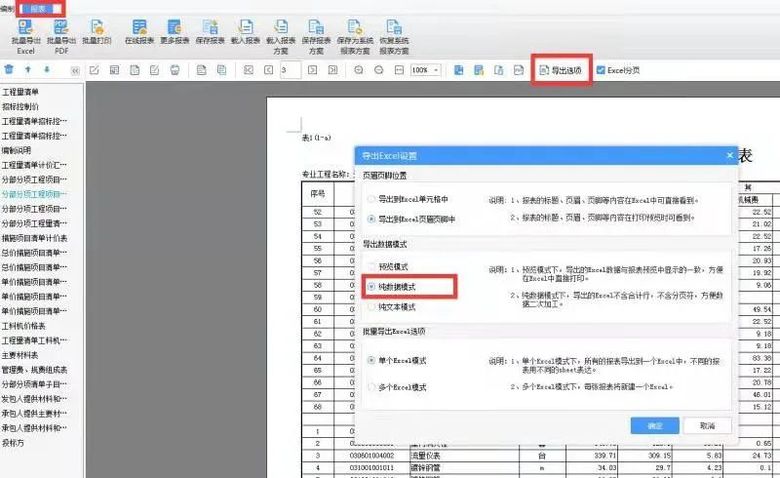
Task: Click the 批量导出 Excel toolbar icon
Action: 26,32
